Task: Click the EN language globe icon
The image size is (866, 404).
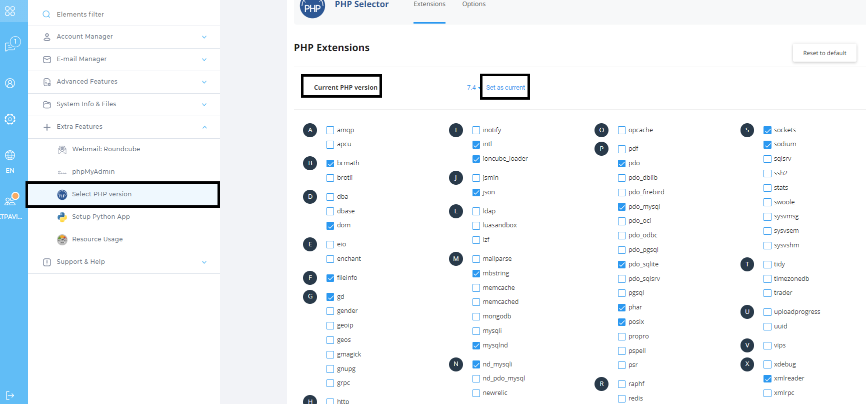Action: [9, 155]
